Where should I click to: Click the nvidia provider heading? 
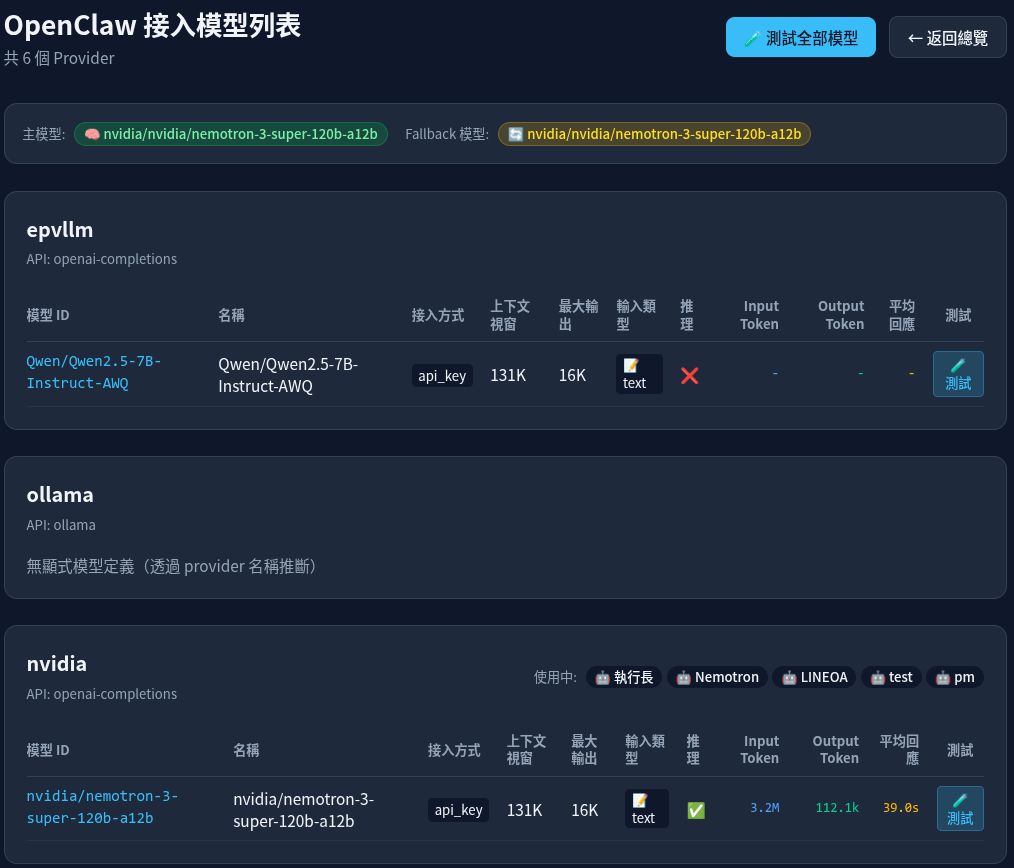coord(56,664)
